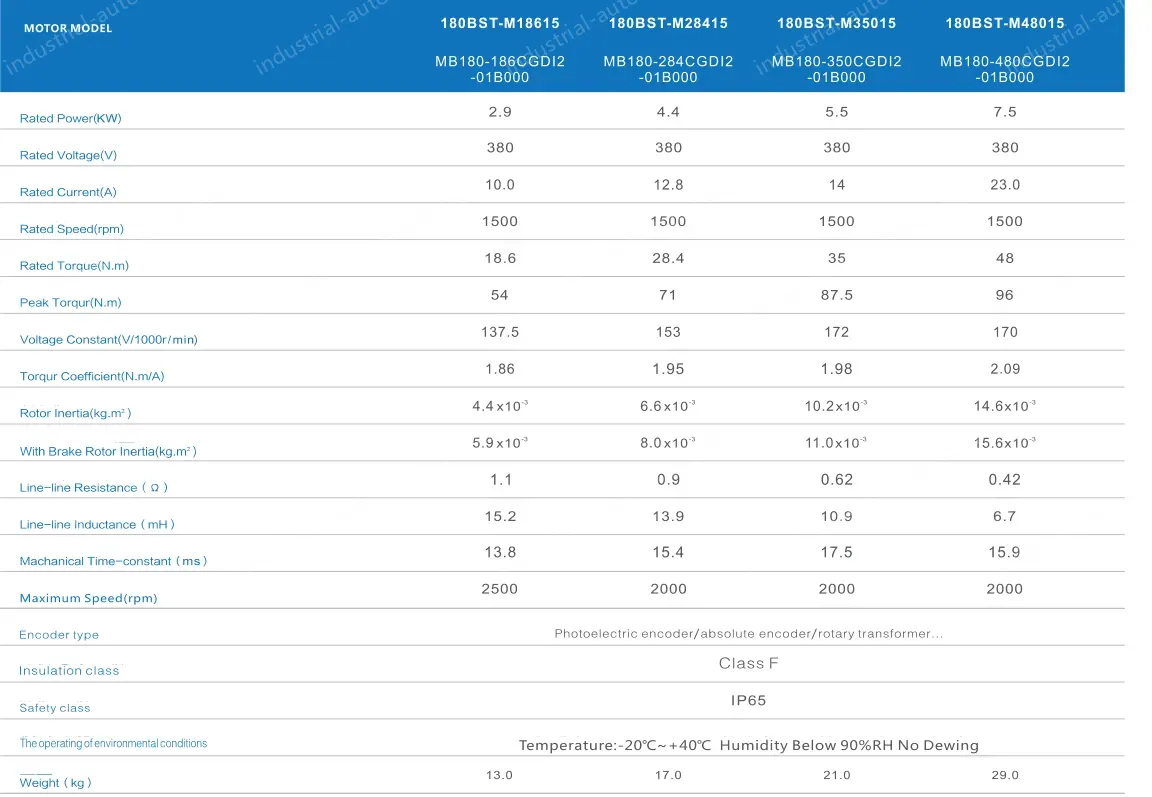Select the Encoder type row label
The image size is (1152, 797).
pyautogui.click(x=59, y=635)
